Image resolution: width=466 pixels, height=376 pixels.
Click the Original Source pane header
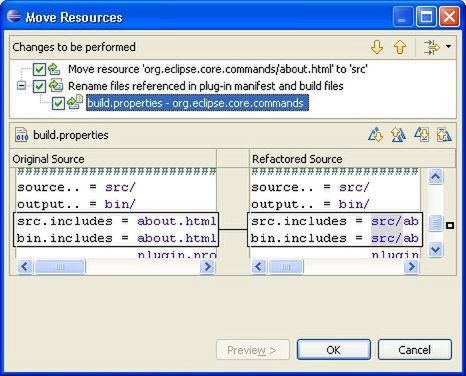point(113,159)
